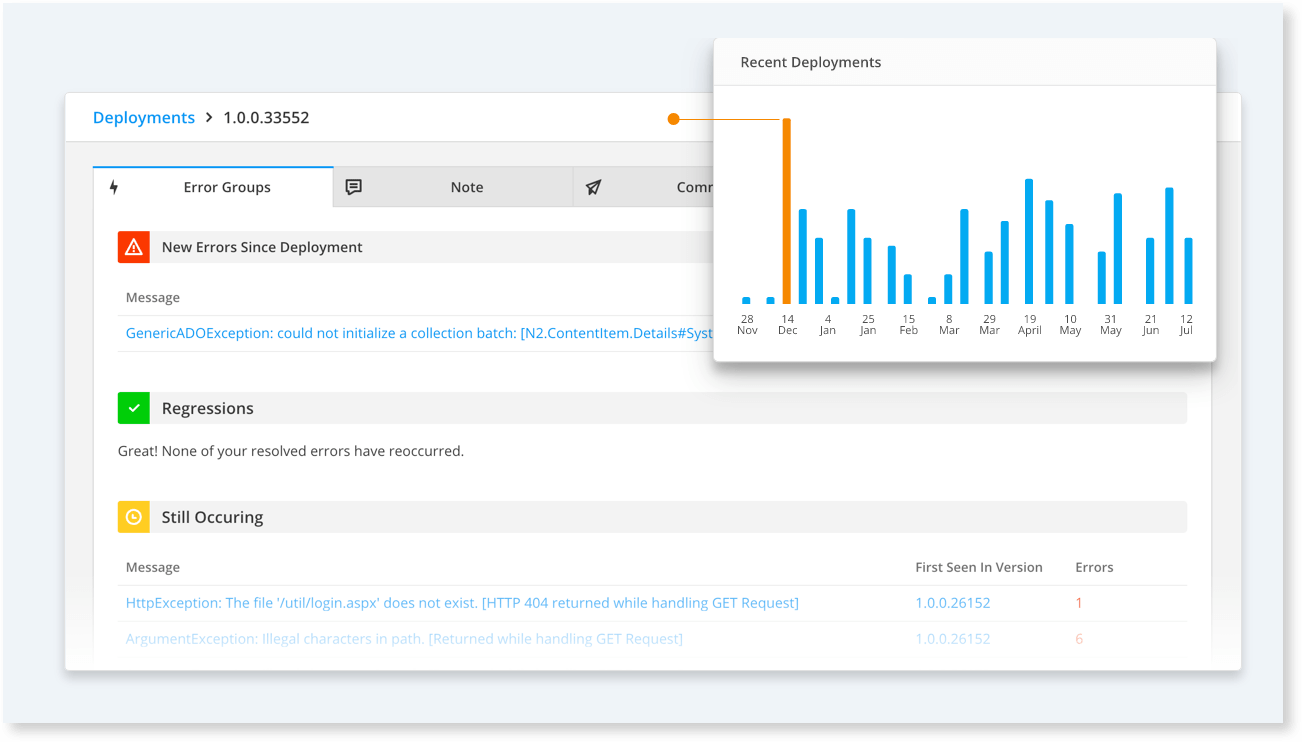Select the orange 14 Dec deployment bar

pyautogui.click(x=787, y=211)
